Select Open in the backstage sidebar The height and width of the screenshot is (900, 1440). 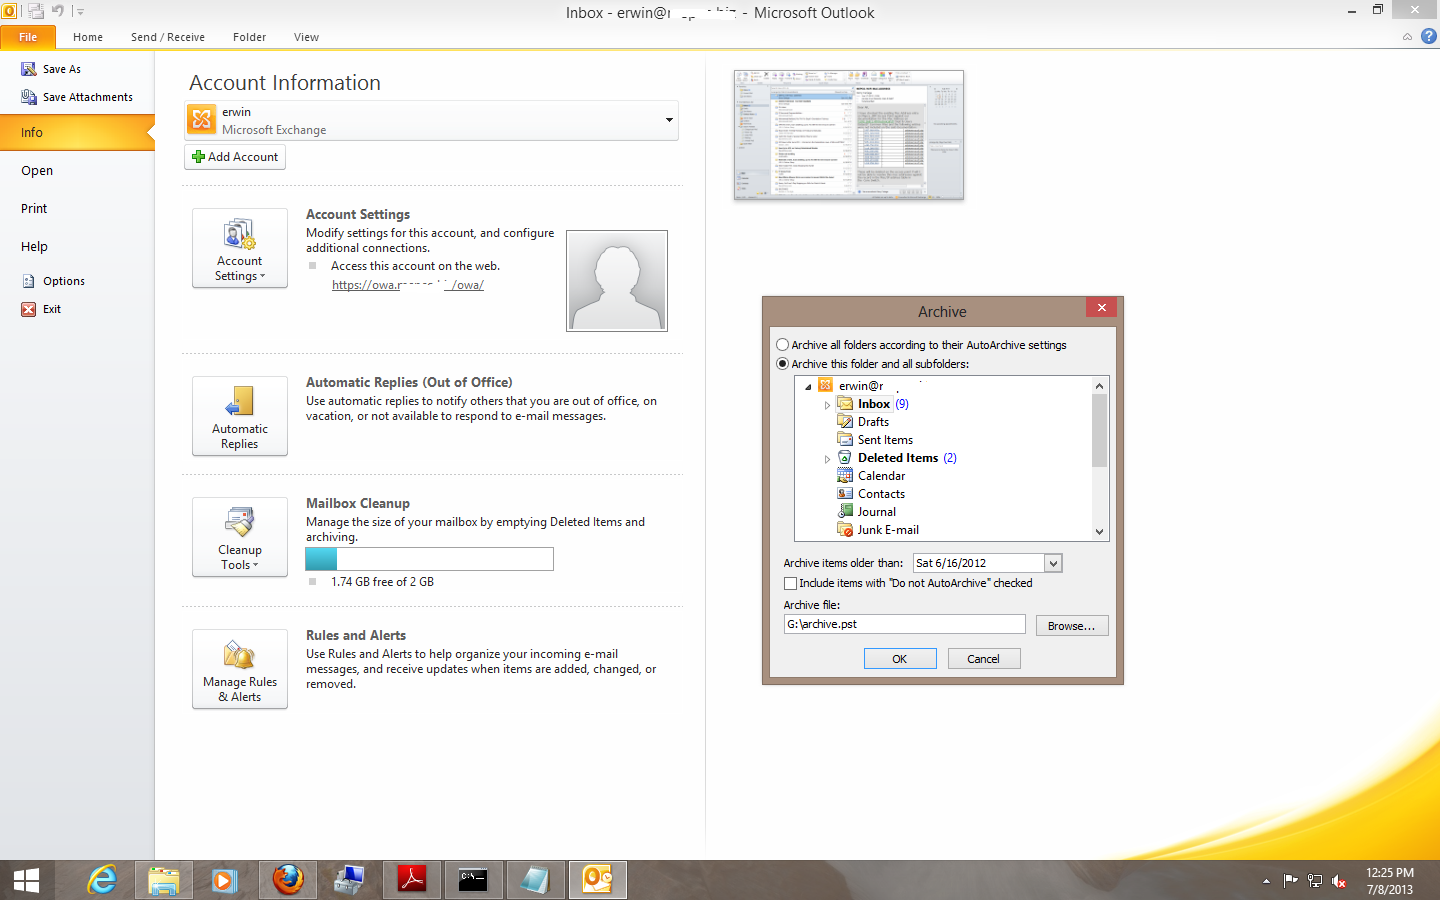tap(37, 171)
